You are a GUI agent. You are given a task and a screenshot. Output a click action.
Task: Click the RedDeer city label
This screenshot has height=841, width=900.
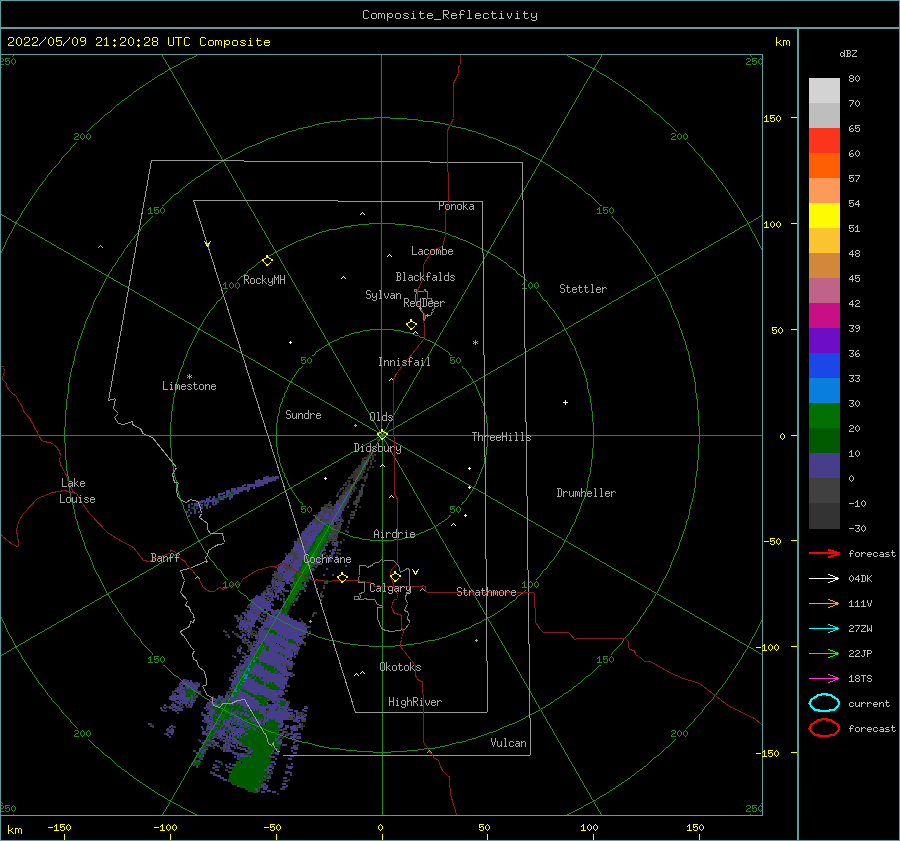(424, 303)
